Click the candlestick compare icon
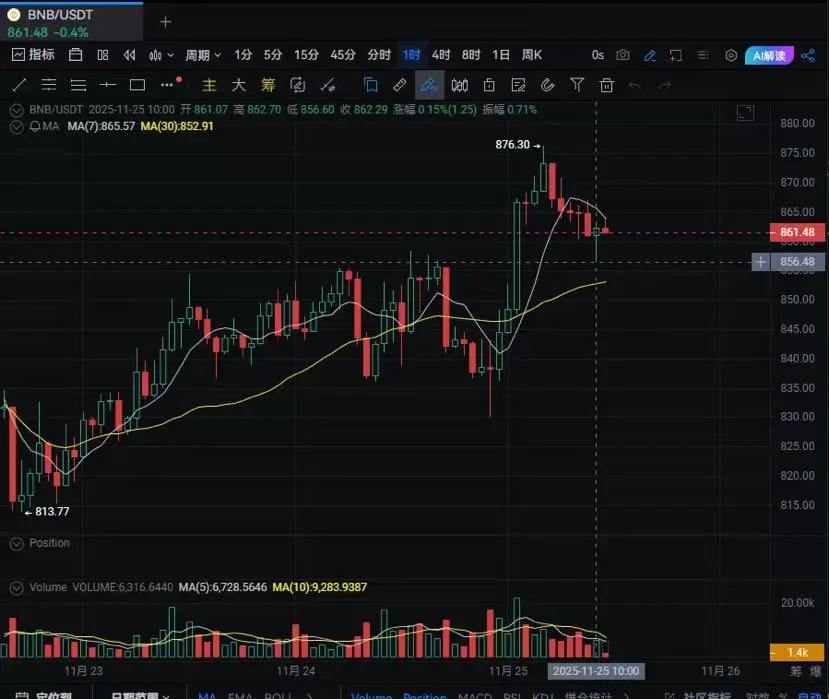 tap(459, 85)
